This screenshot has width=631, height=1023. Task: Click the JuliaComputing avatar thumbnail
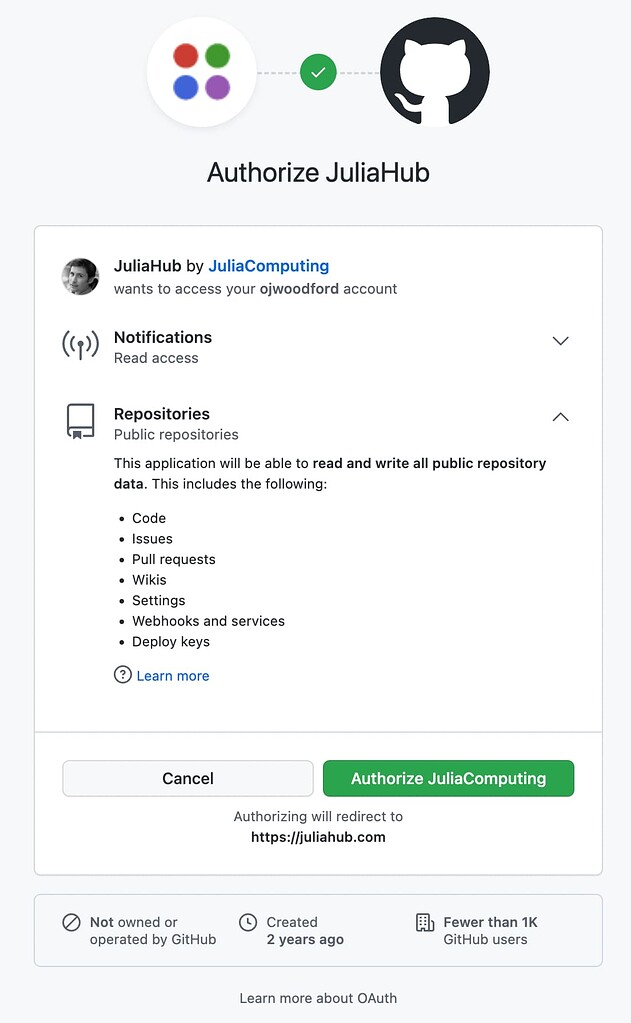80,277
